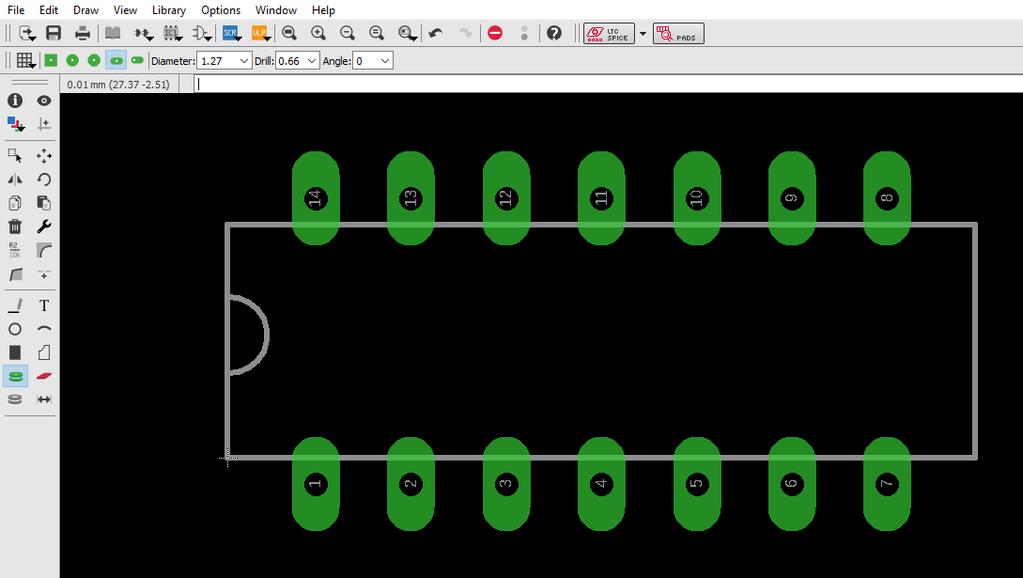This screenshot has width=1023, height=578.
Task: Select the Copy tool
Action: 15,203
